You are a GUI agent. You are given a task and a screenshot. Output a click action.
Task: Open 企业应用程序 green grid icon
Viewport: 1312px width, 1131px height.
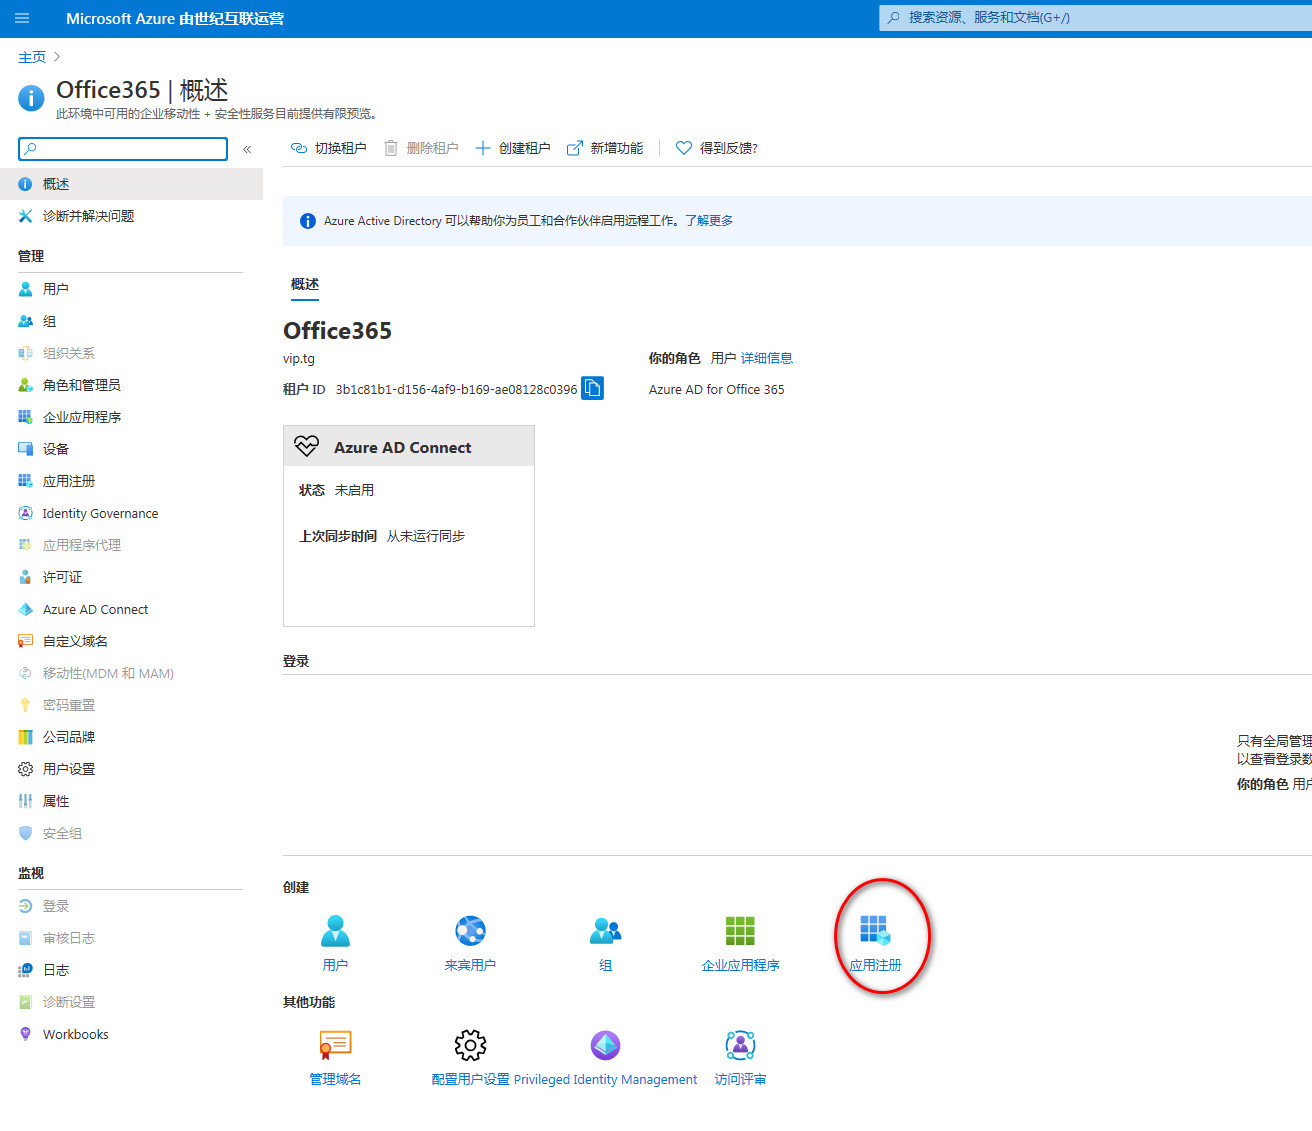740,931
